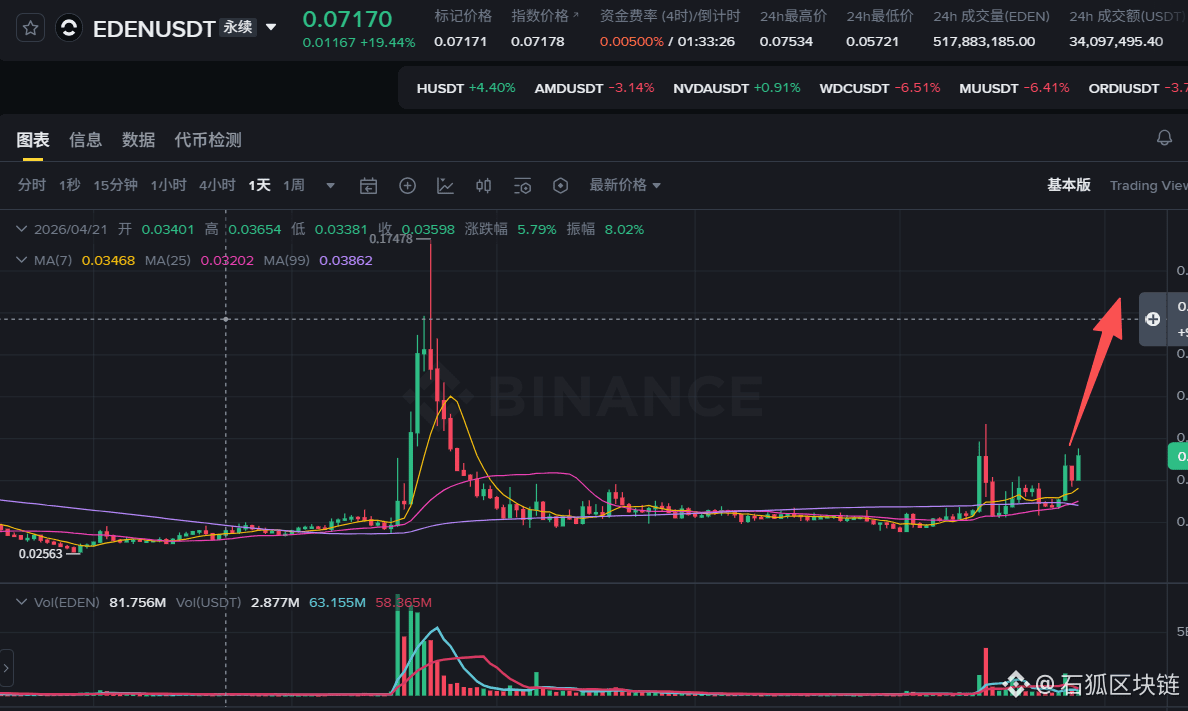
Task: Add EDENUSDT to favorites with the star
Action: click(30, 28)
